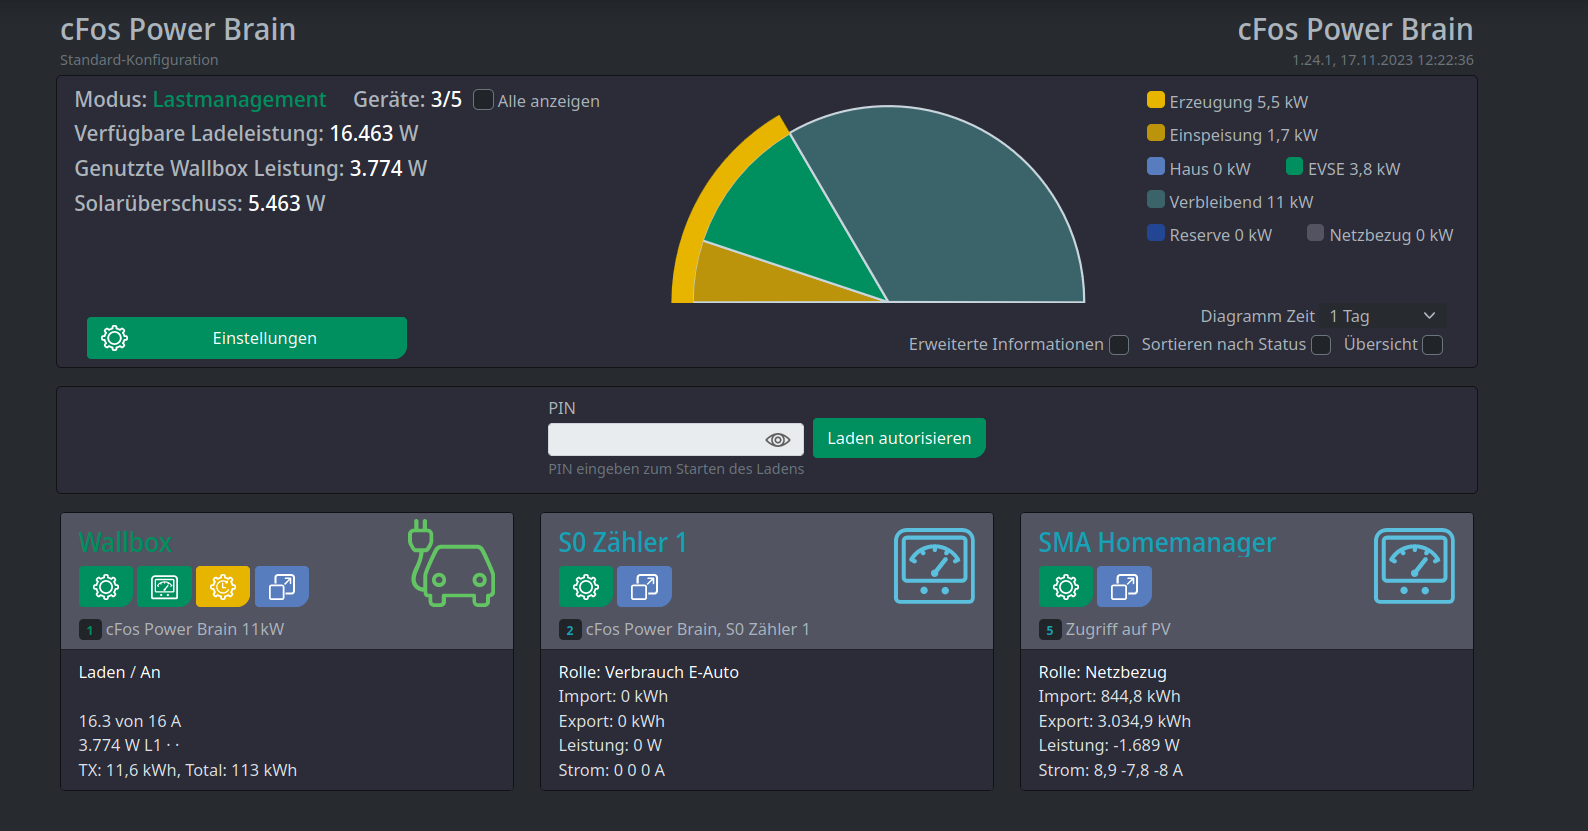Click 'Zugriff auf PV' label
This screenshot has height=831, width=1588.
click(x=1118, y=630)
